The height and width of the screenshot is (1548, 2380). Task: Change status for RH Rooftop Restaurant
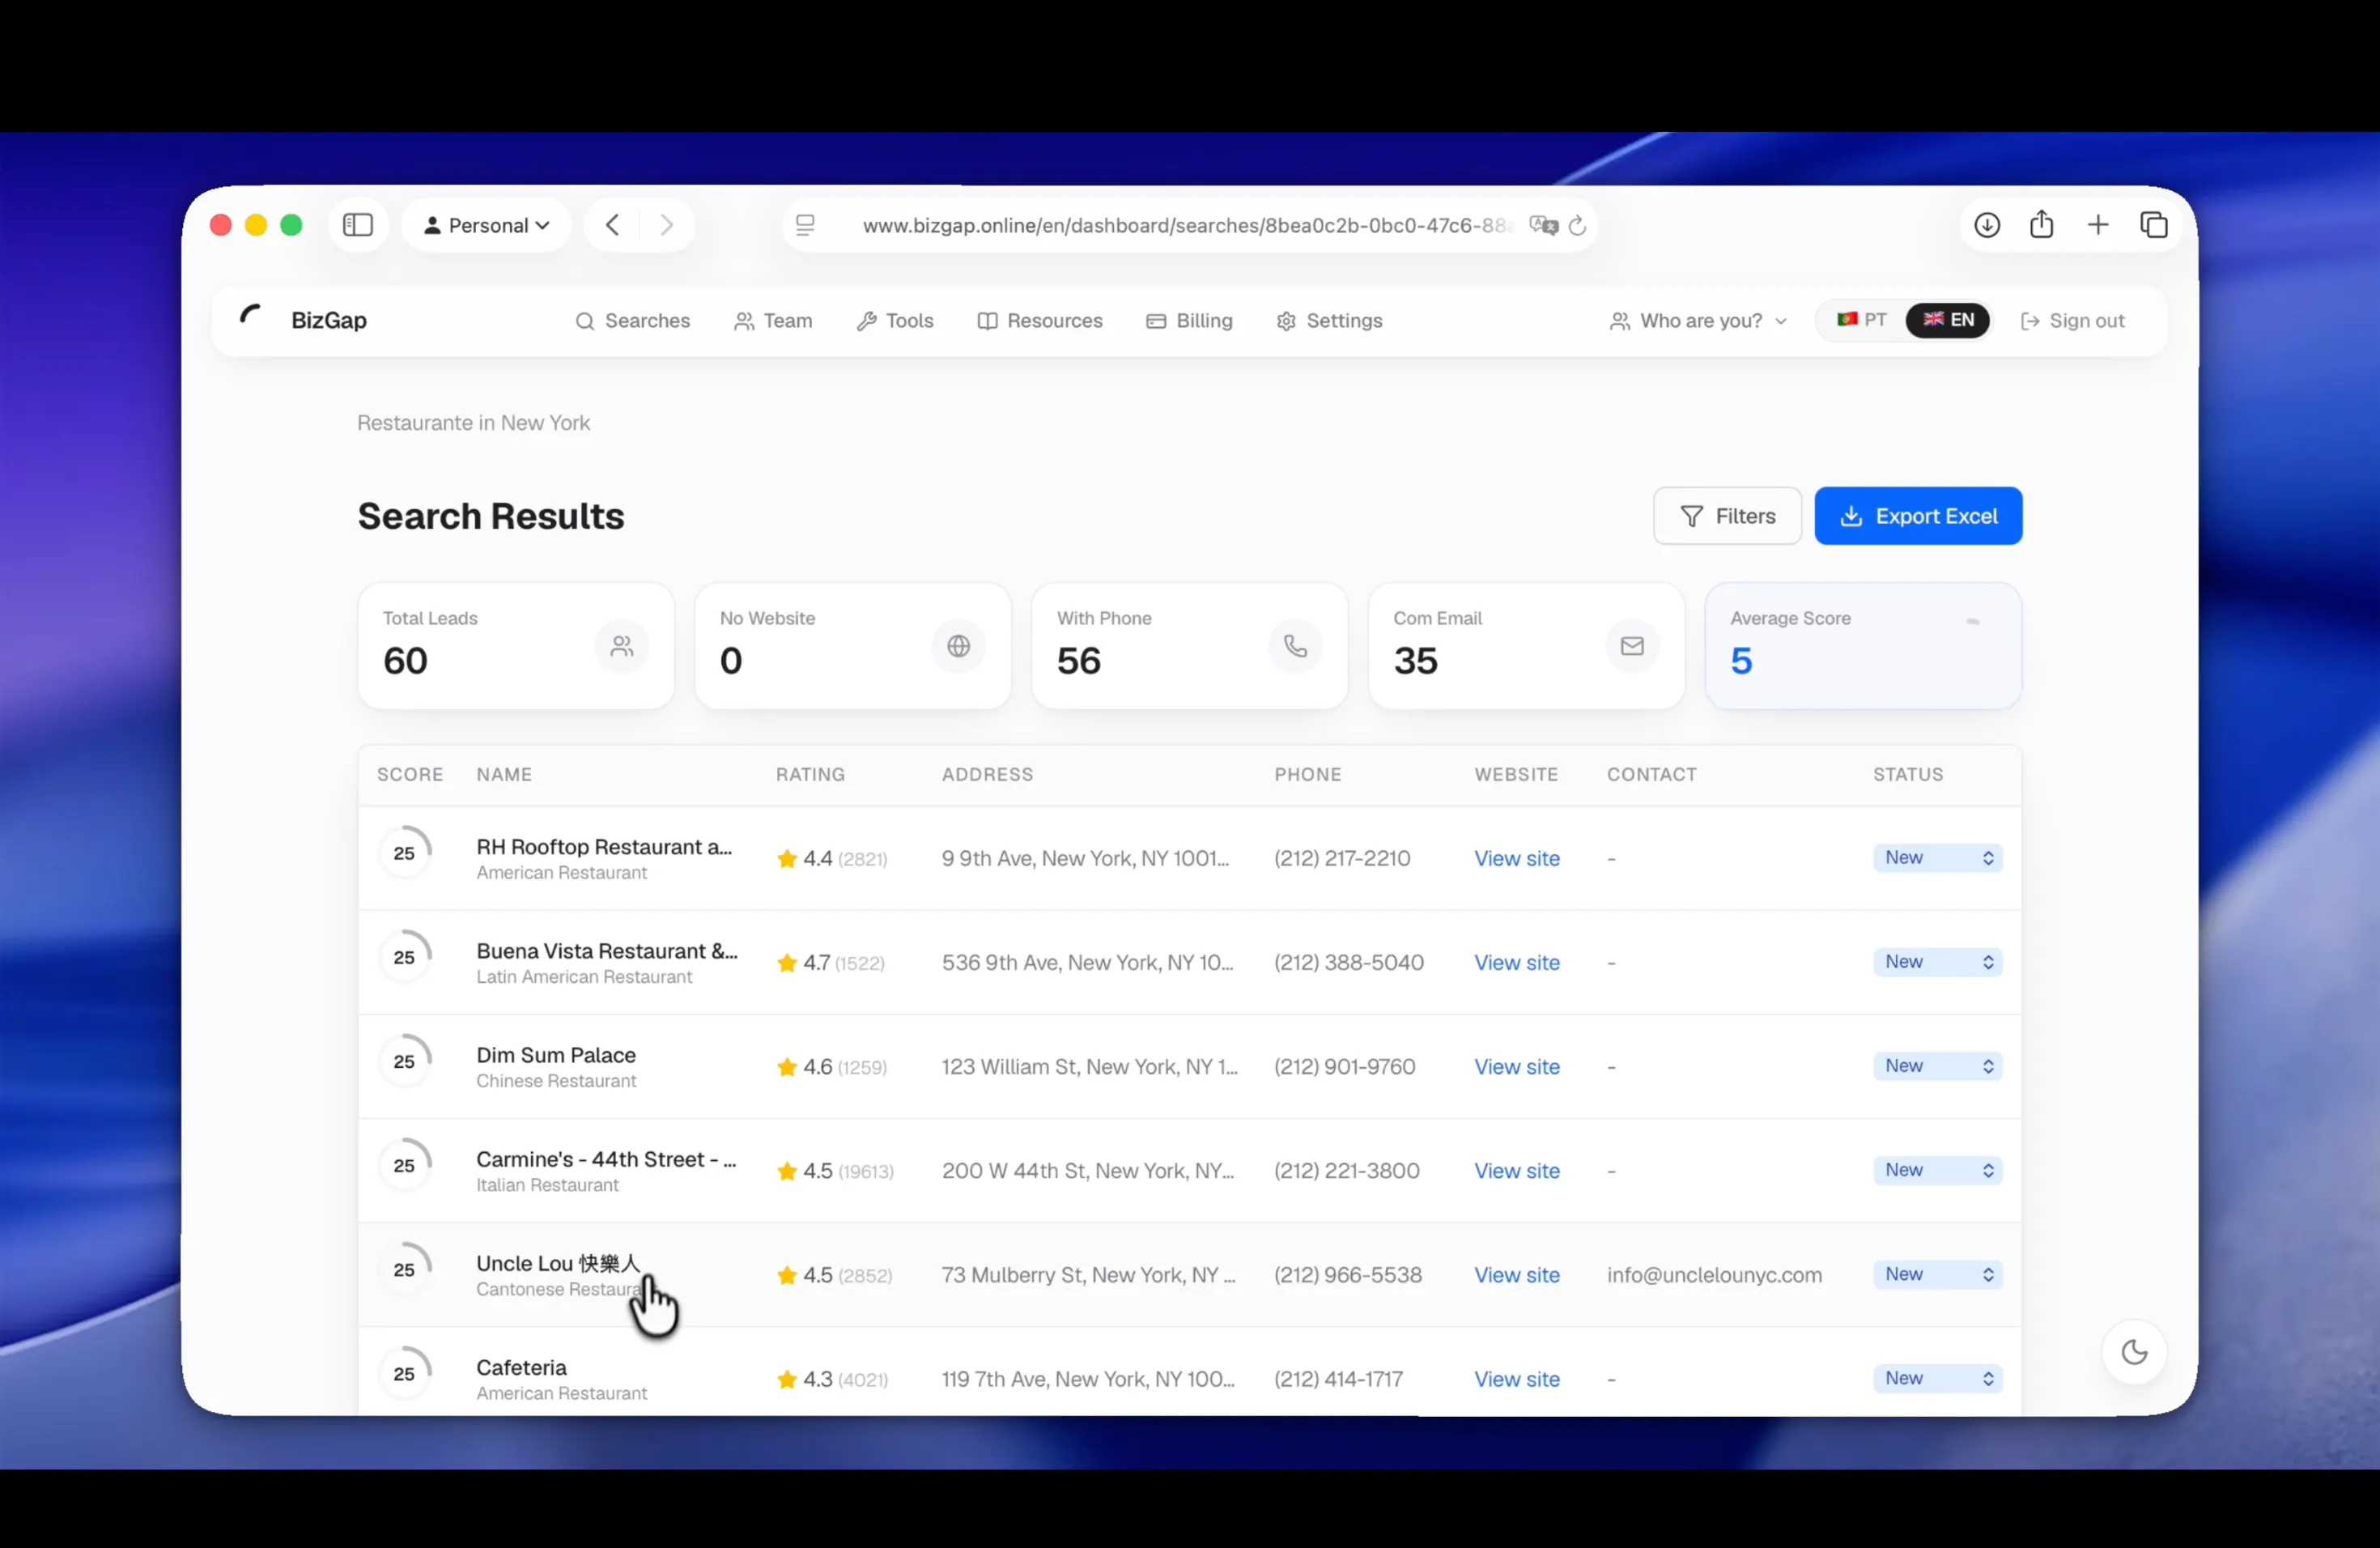[1937, 858]
